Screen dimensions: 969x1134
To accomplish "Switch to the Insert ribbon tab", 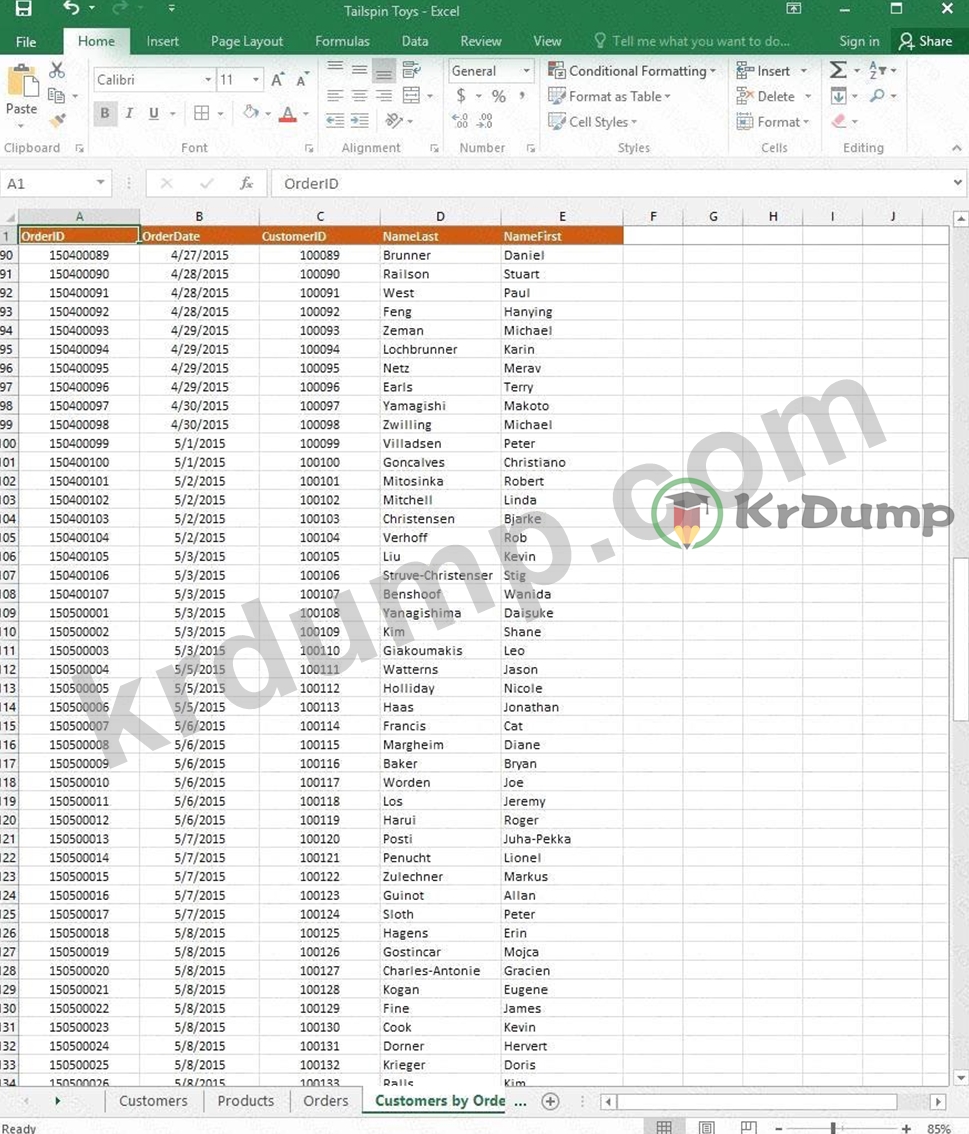I will click(163, 41).
